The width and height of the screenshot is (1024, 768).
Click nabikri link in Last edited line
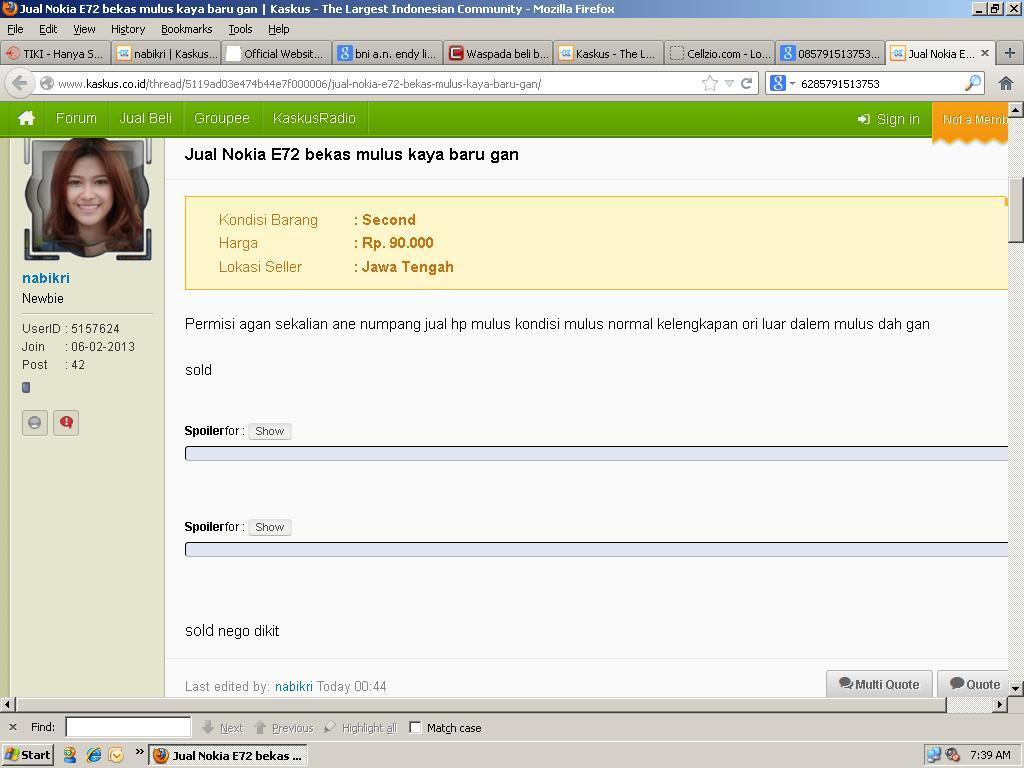(294, 686)
